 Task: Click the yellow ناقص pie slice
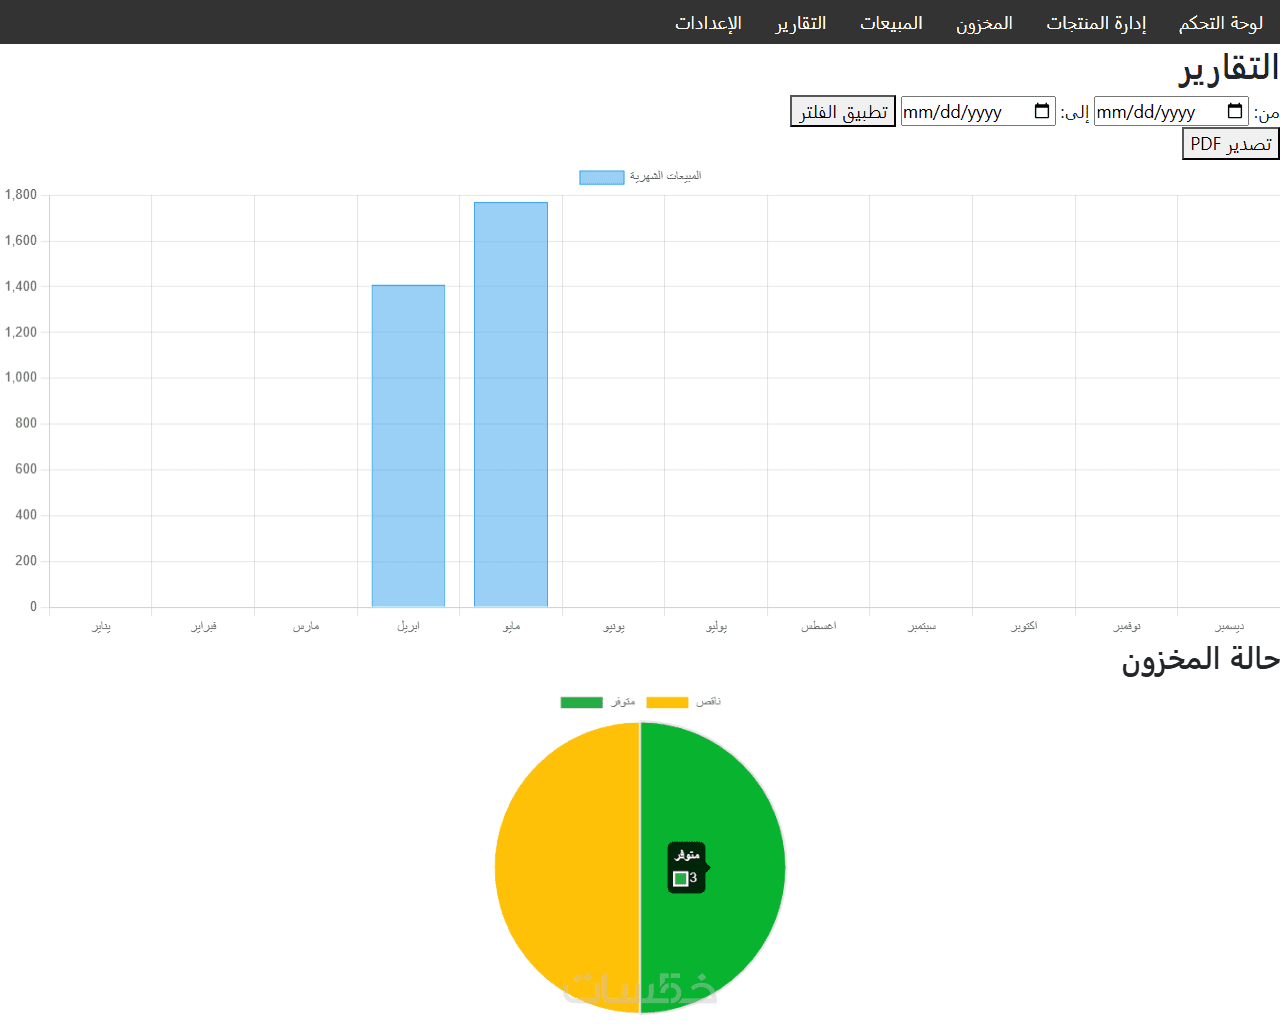coord(567,868)
